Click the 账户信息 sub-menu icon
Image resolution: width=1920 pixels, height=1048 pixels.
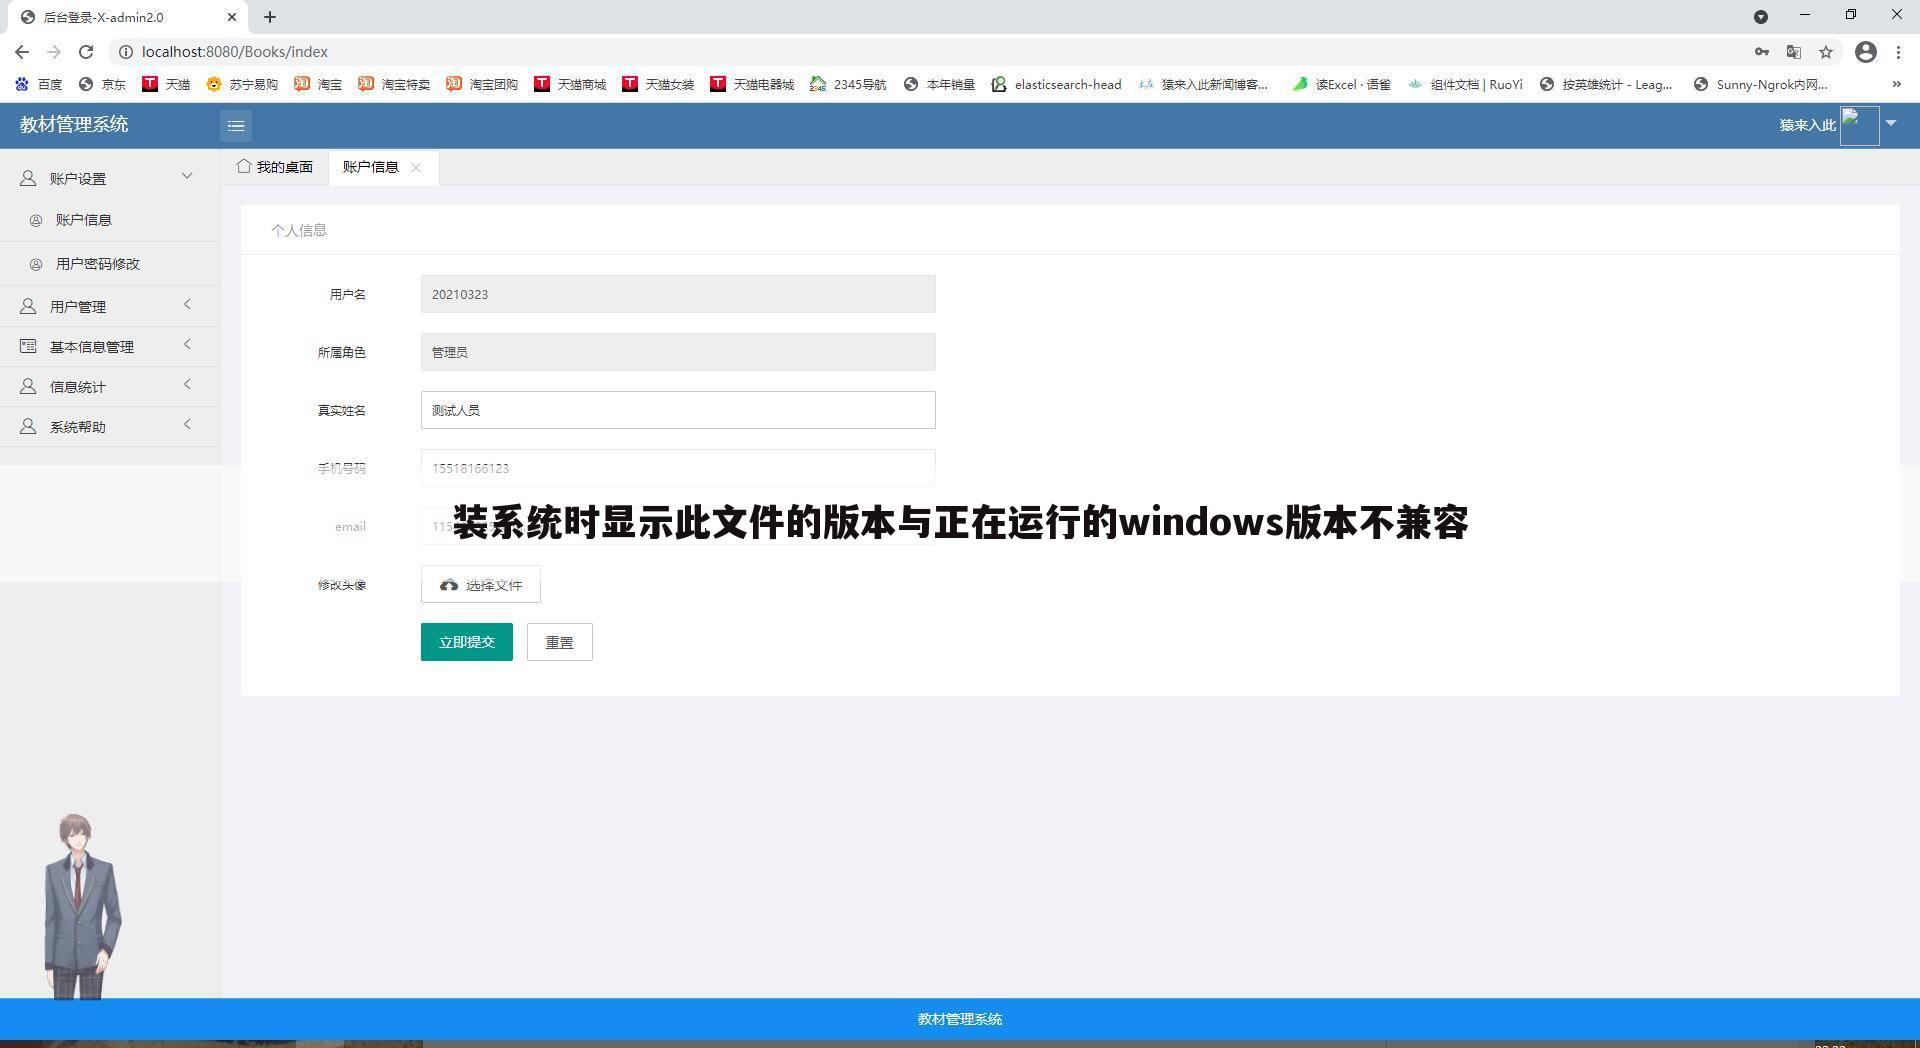37,220
